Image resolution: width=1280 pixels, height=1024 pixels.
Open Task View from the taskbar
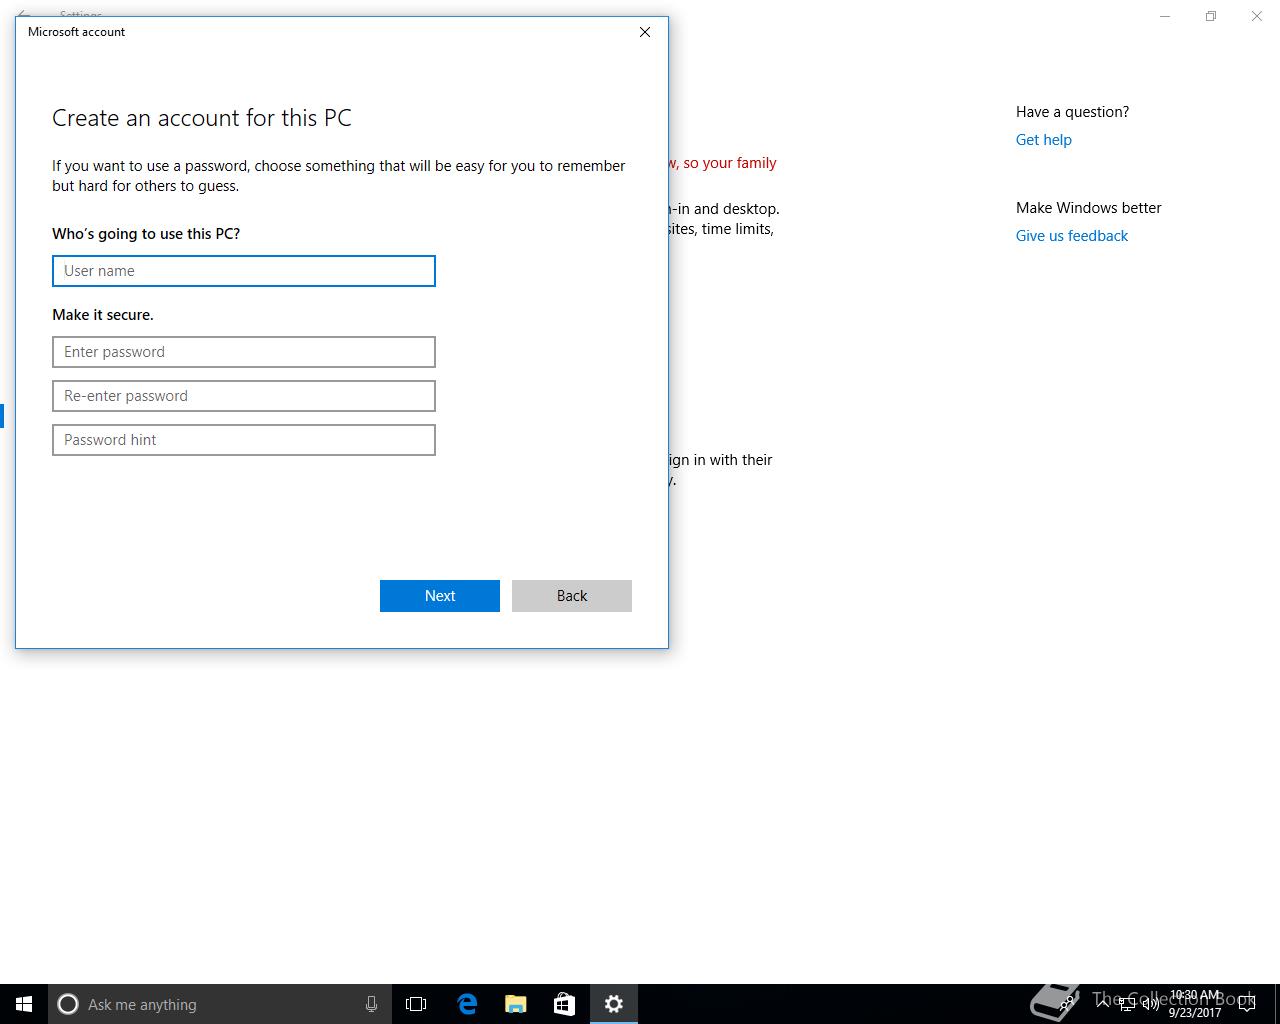point(416,1004)
